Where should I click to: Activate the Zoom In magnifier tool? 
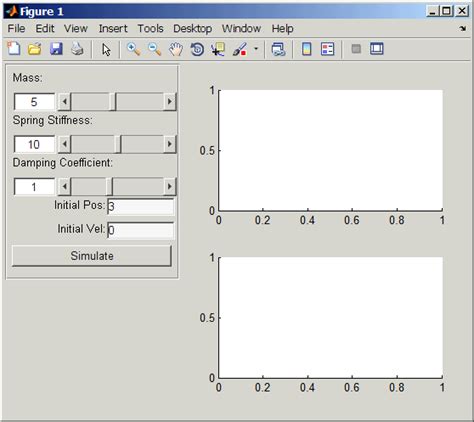(133, 49)
